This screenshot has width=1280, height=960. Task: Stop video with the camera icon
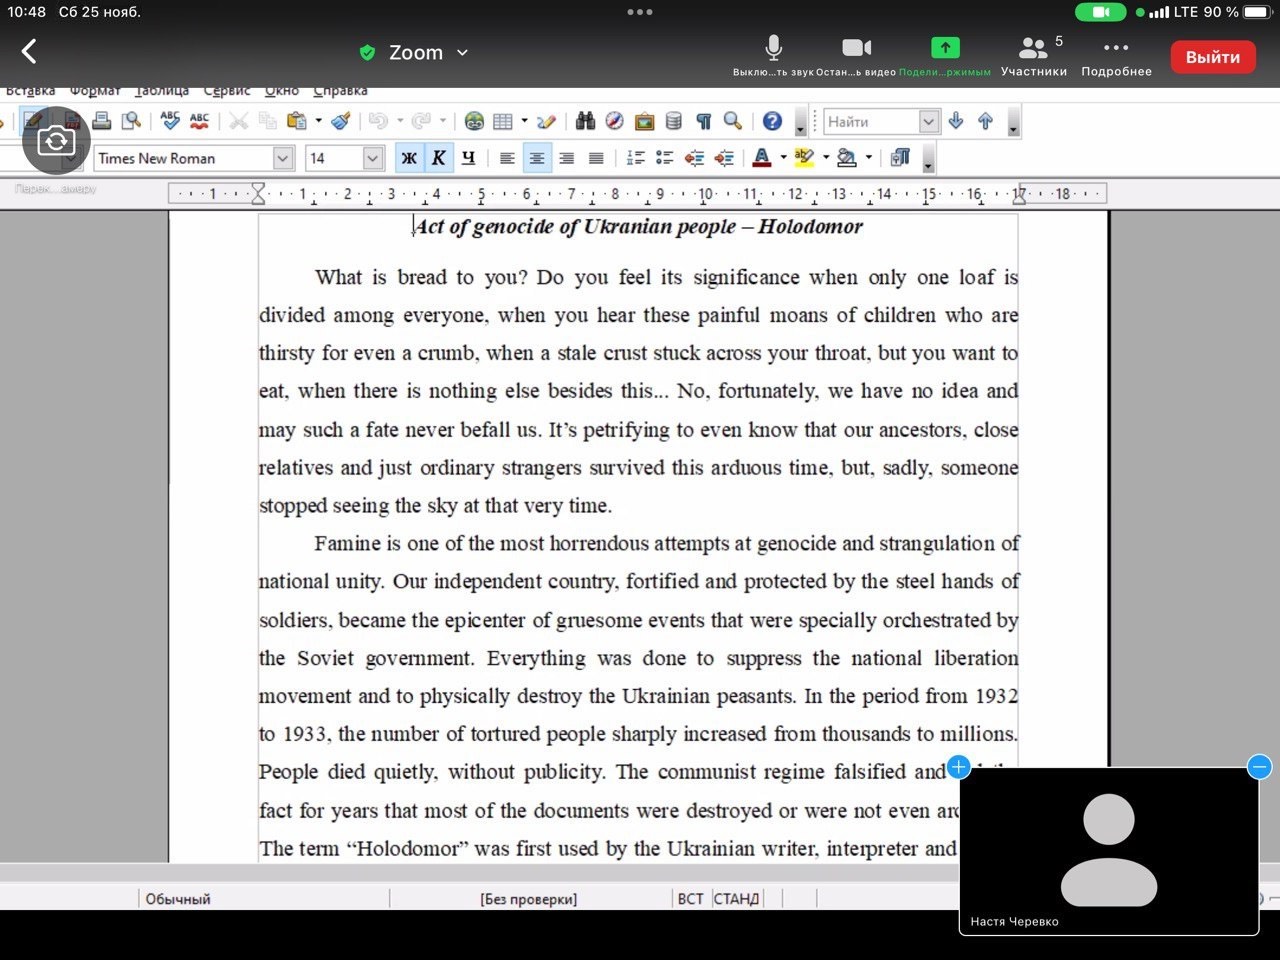856,56
